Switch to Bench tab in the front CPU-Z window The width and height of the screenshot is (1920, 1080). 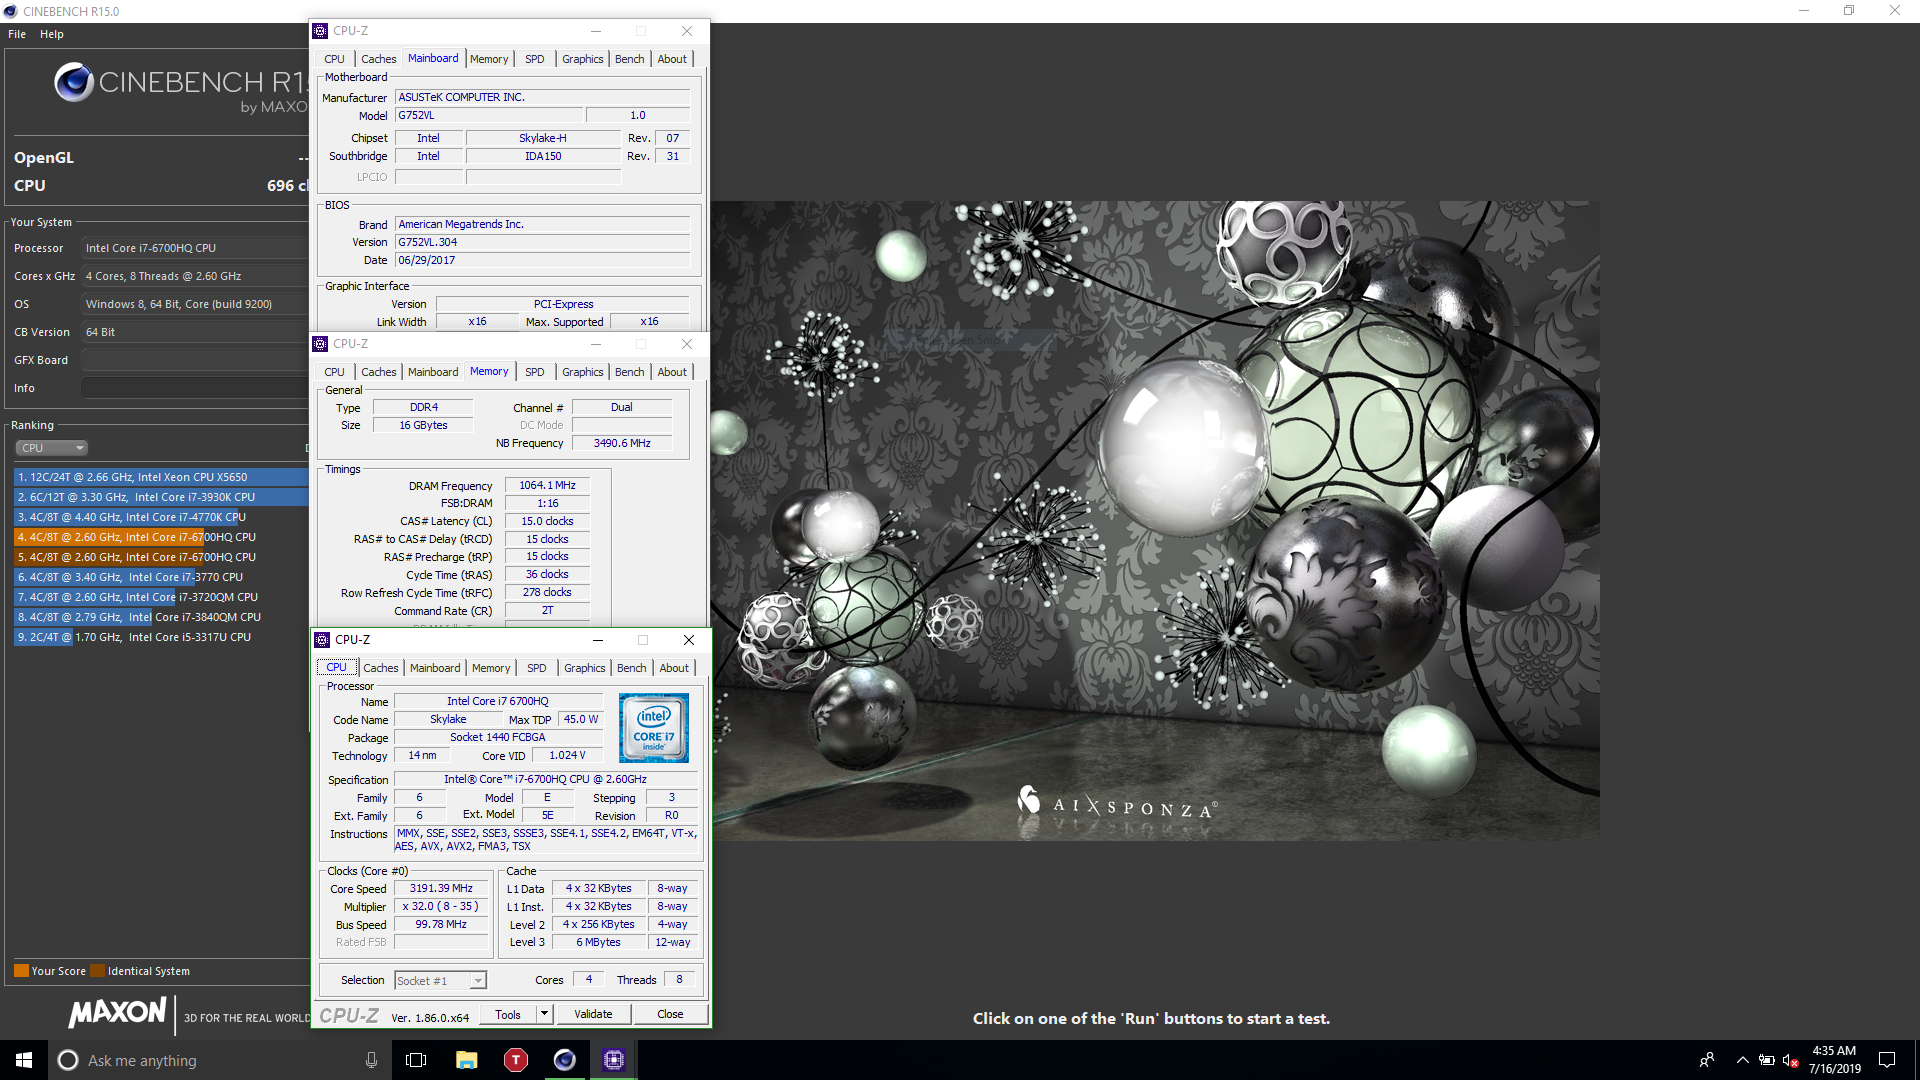632,668
